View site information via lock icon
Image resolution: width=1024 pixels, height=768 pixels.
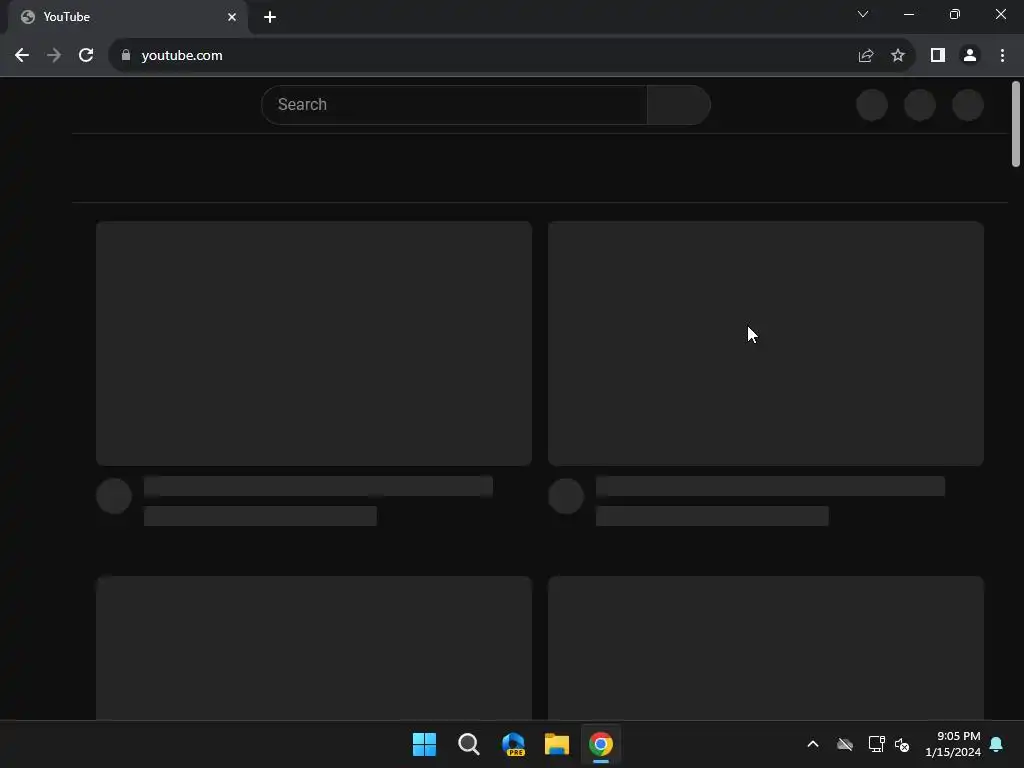[x=126, y=56]
